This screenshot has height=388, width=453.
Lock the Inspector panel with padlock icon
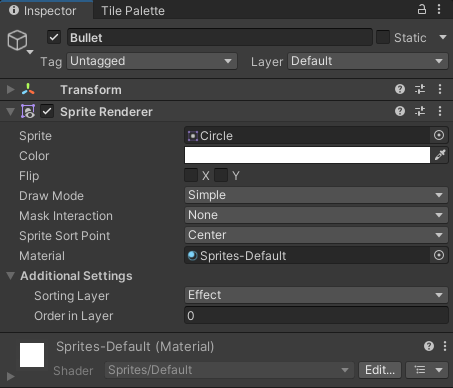pyautogui.click(x=422, y=9)
